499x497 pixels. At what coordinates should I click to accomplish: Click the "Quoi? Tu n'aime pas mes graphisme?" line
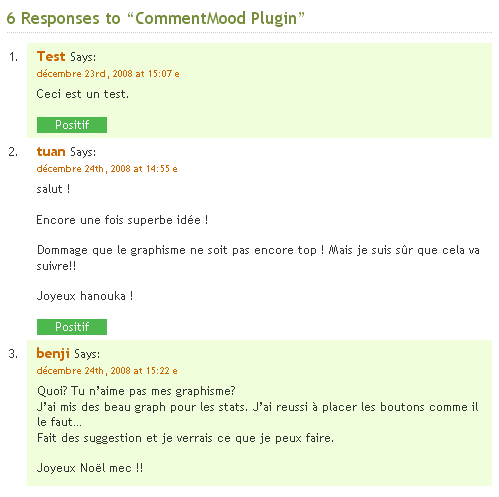pyautogui.click(x=136, y=391)
